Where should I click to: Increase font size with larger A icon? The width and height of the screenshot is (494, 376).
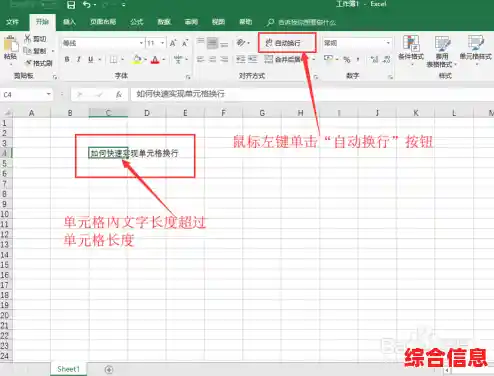coord(173,43)
